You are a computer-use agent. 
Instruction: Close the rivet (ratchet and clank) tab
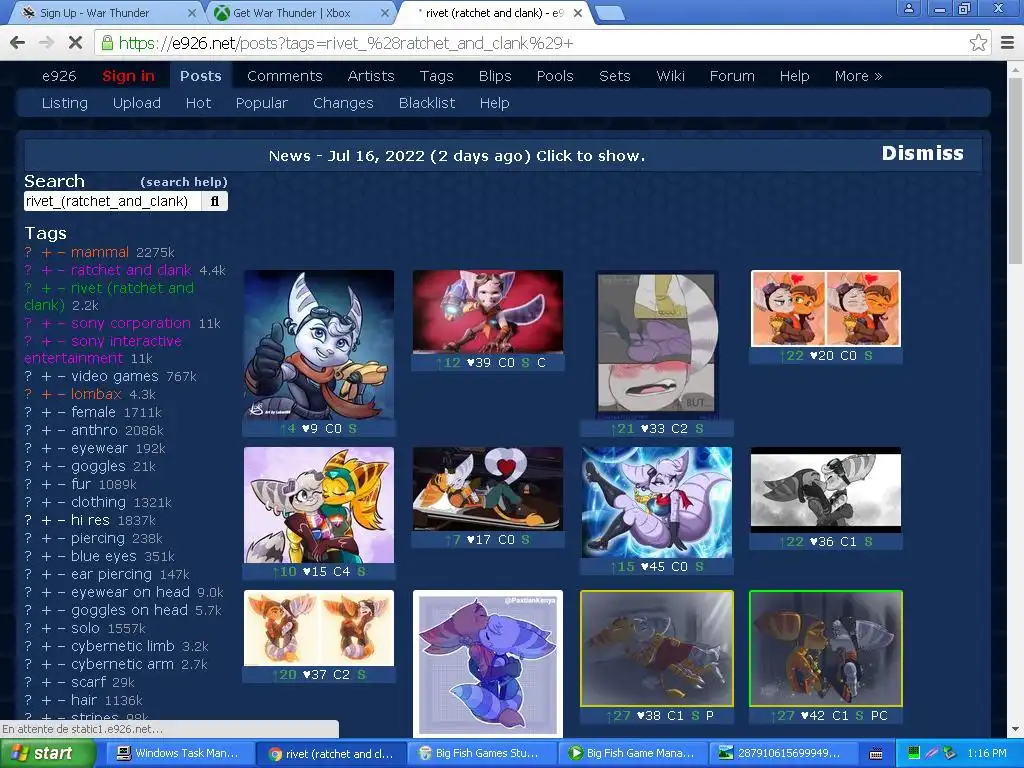pos(578,13)
